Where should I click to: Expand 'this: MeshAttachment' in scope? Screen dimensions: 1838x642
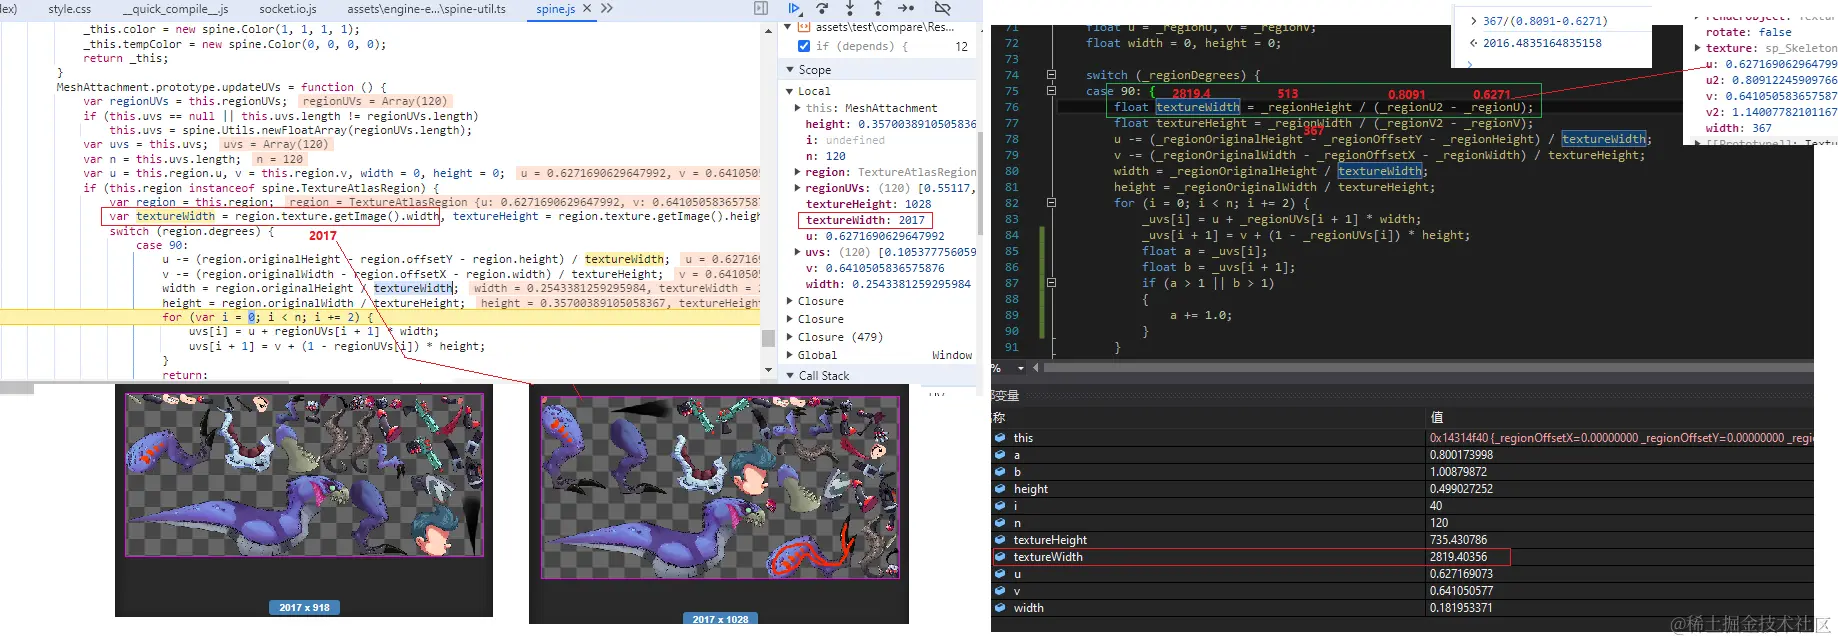pyautogui.click(x=798, y=108)
